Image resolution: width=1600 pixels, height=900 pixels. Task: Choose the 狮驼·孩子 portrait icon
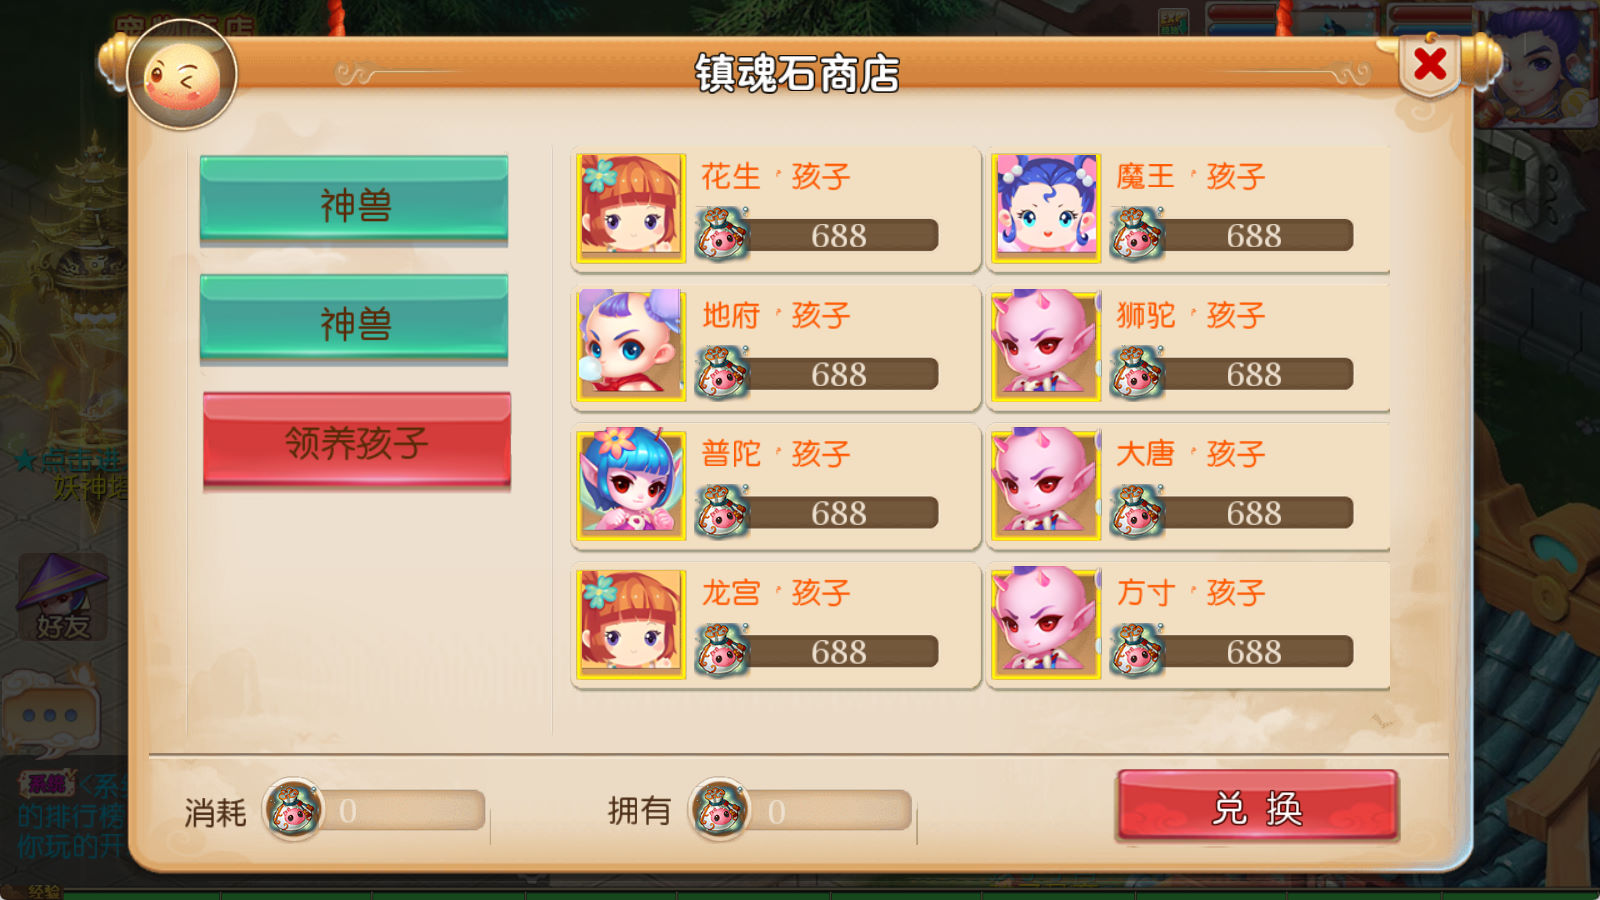(1047, 346)
